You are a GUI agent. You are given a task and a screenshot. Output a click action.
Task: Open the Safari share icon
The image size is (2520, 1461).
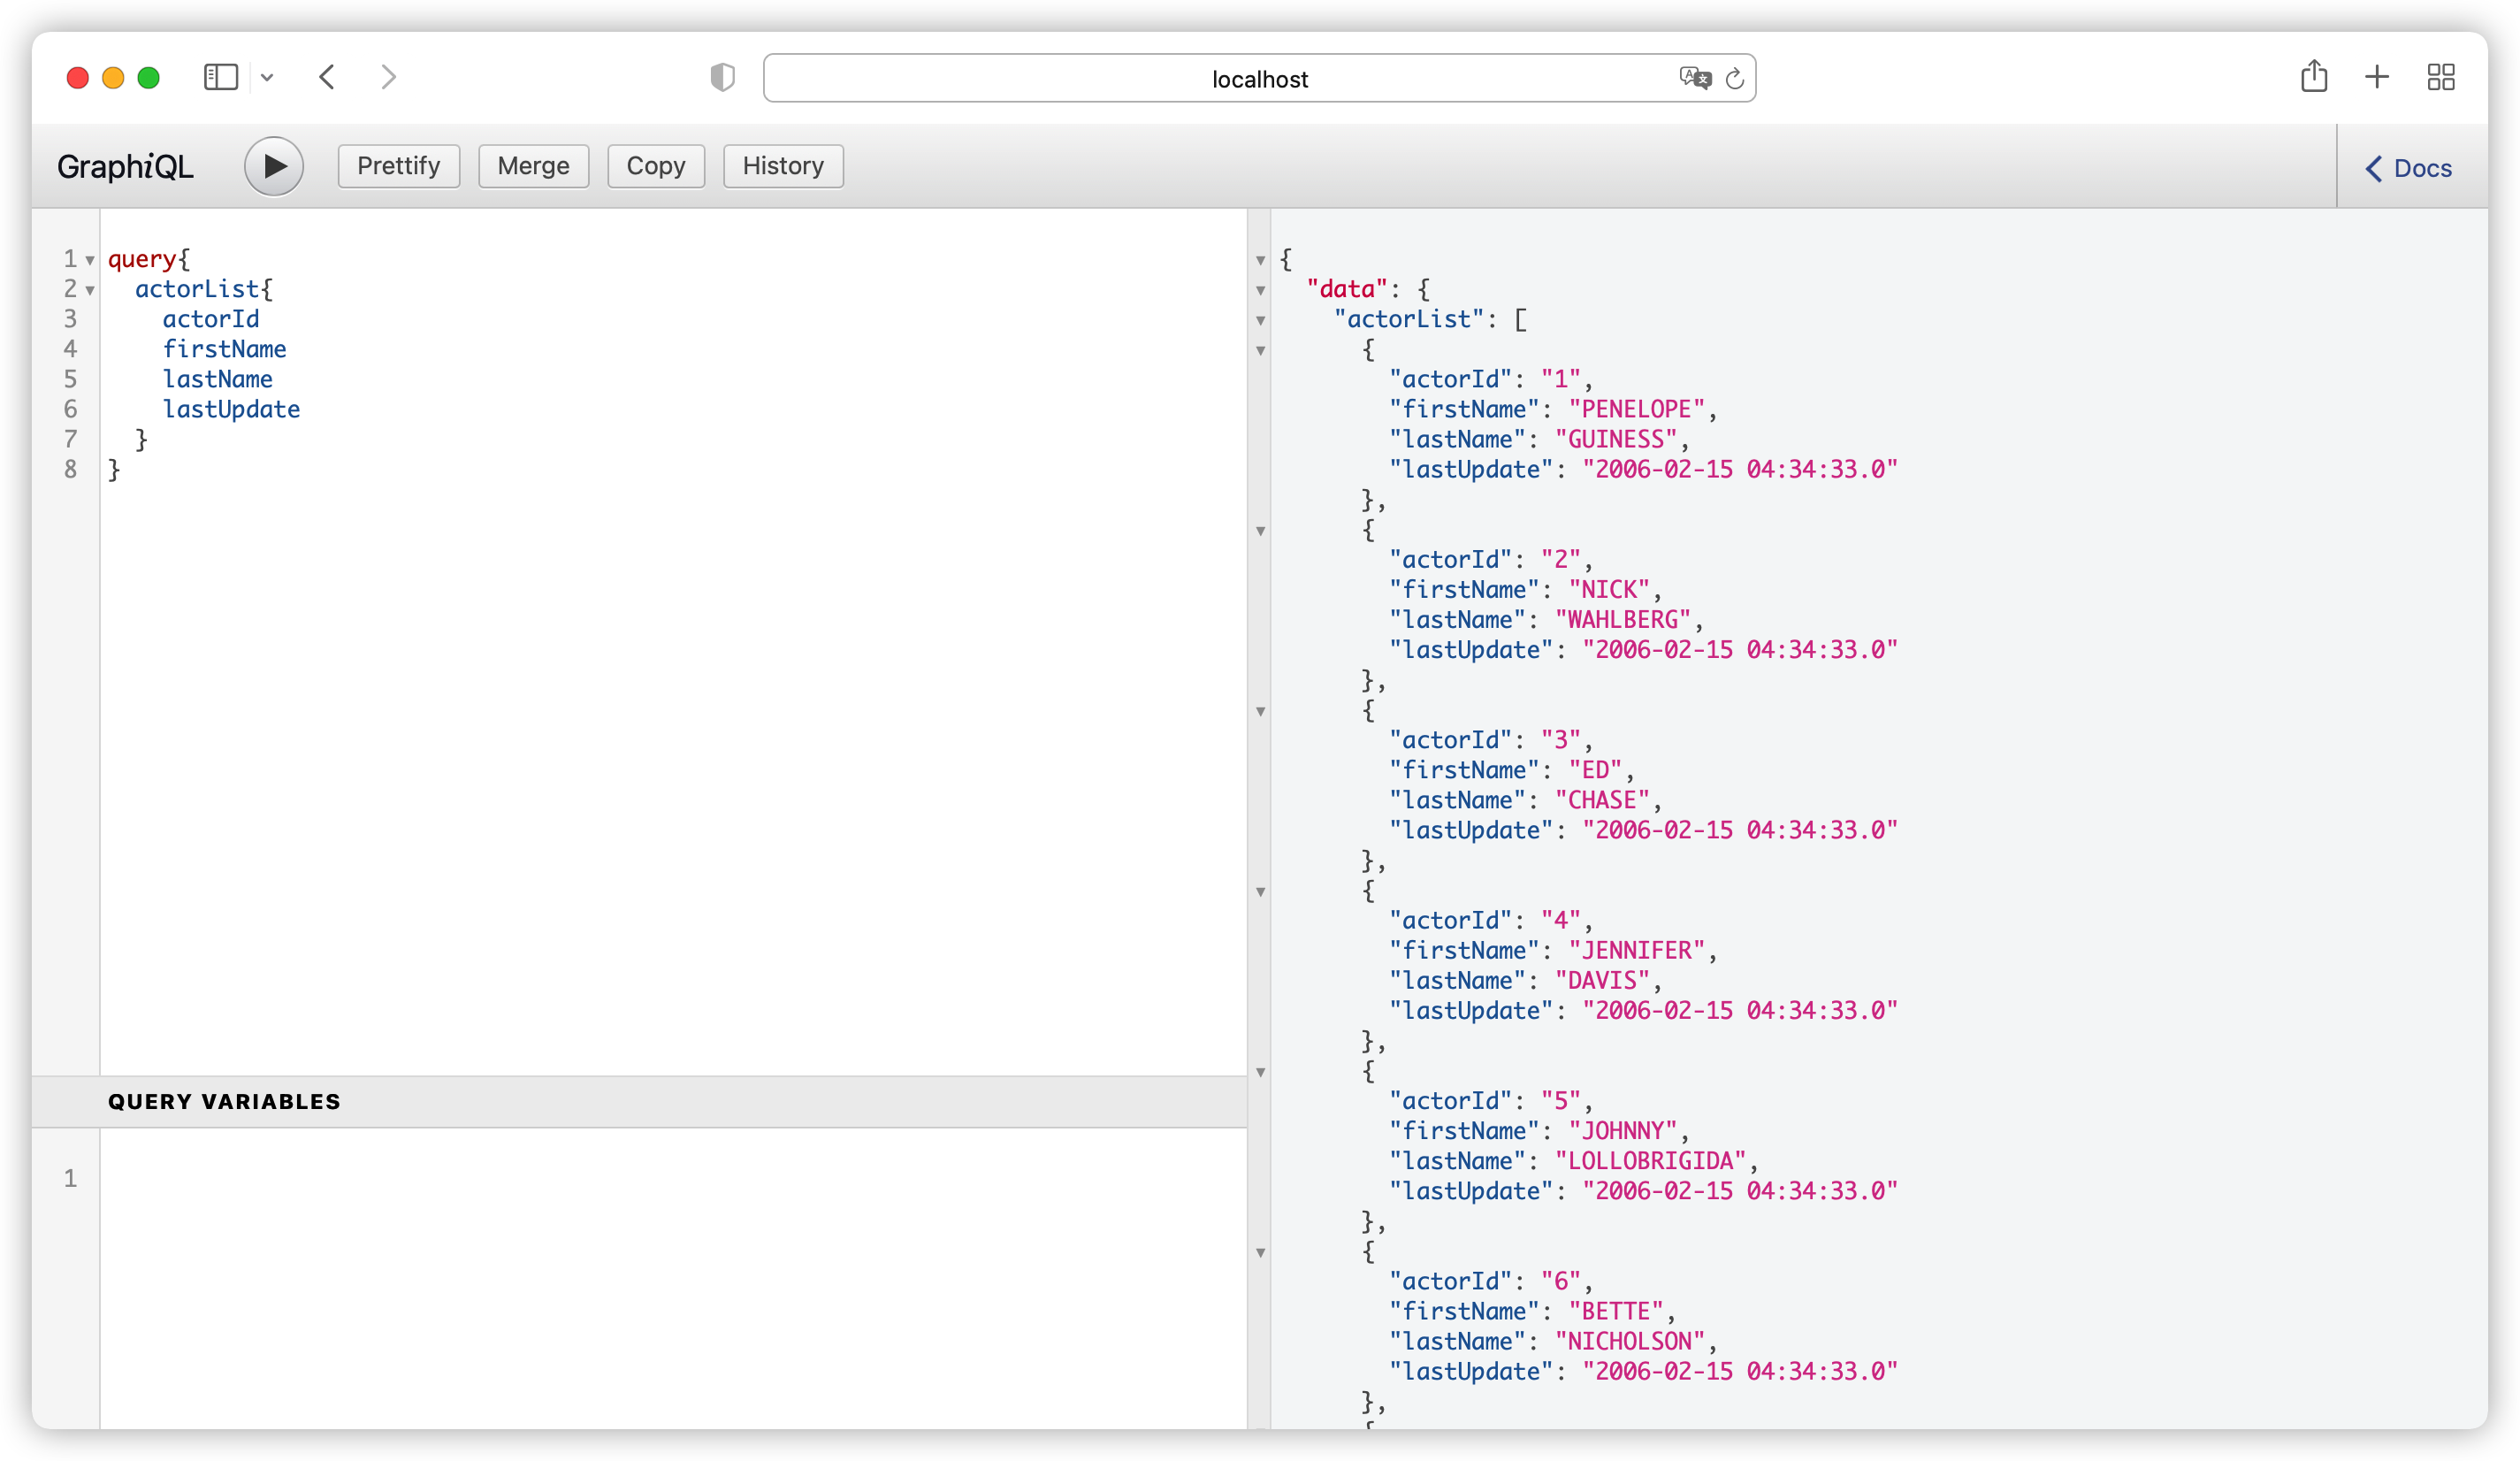coord(2313,77)
